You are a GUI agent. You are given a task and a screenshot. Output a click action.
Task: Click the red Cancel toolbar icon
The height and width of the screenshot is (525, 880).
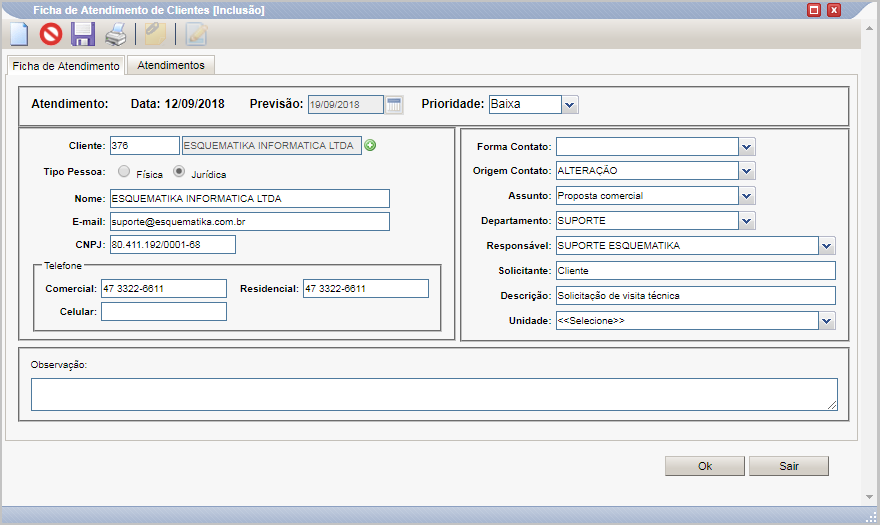51,34
